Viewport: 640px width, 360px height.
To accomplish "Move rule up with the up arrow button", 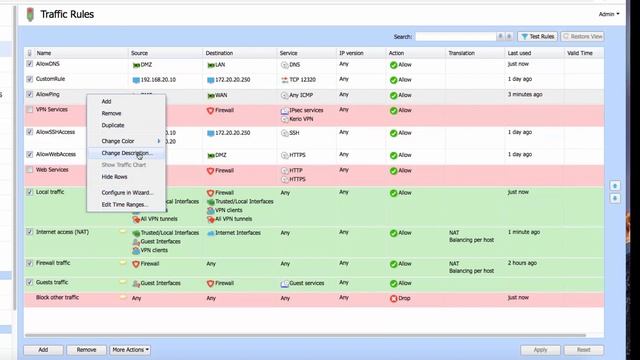I will (x=615, y=186).
